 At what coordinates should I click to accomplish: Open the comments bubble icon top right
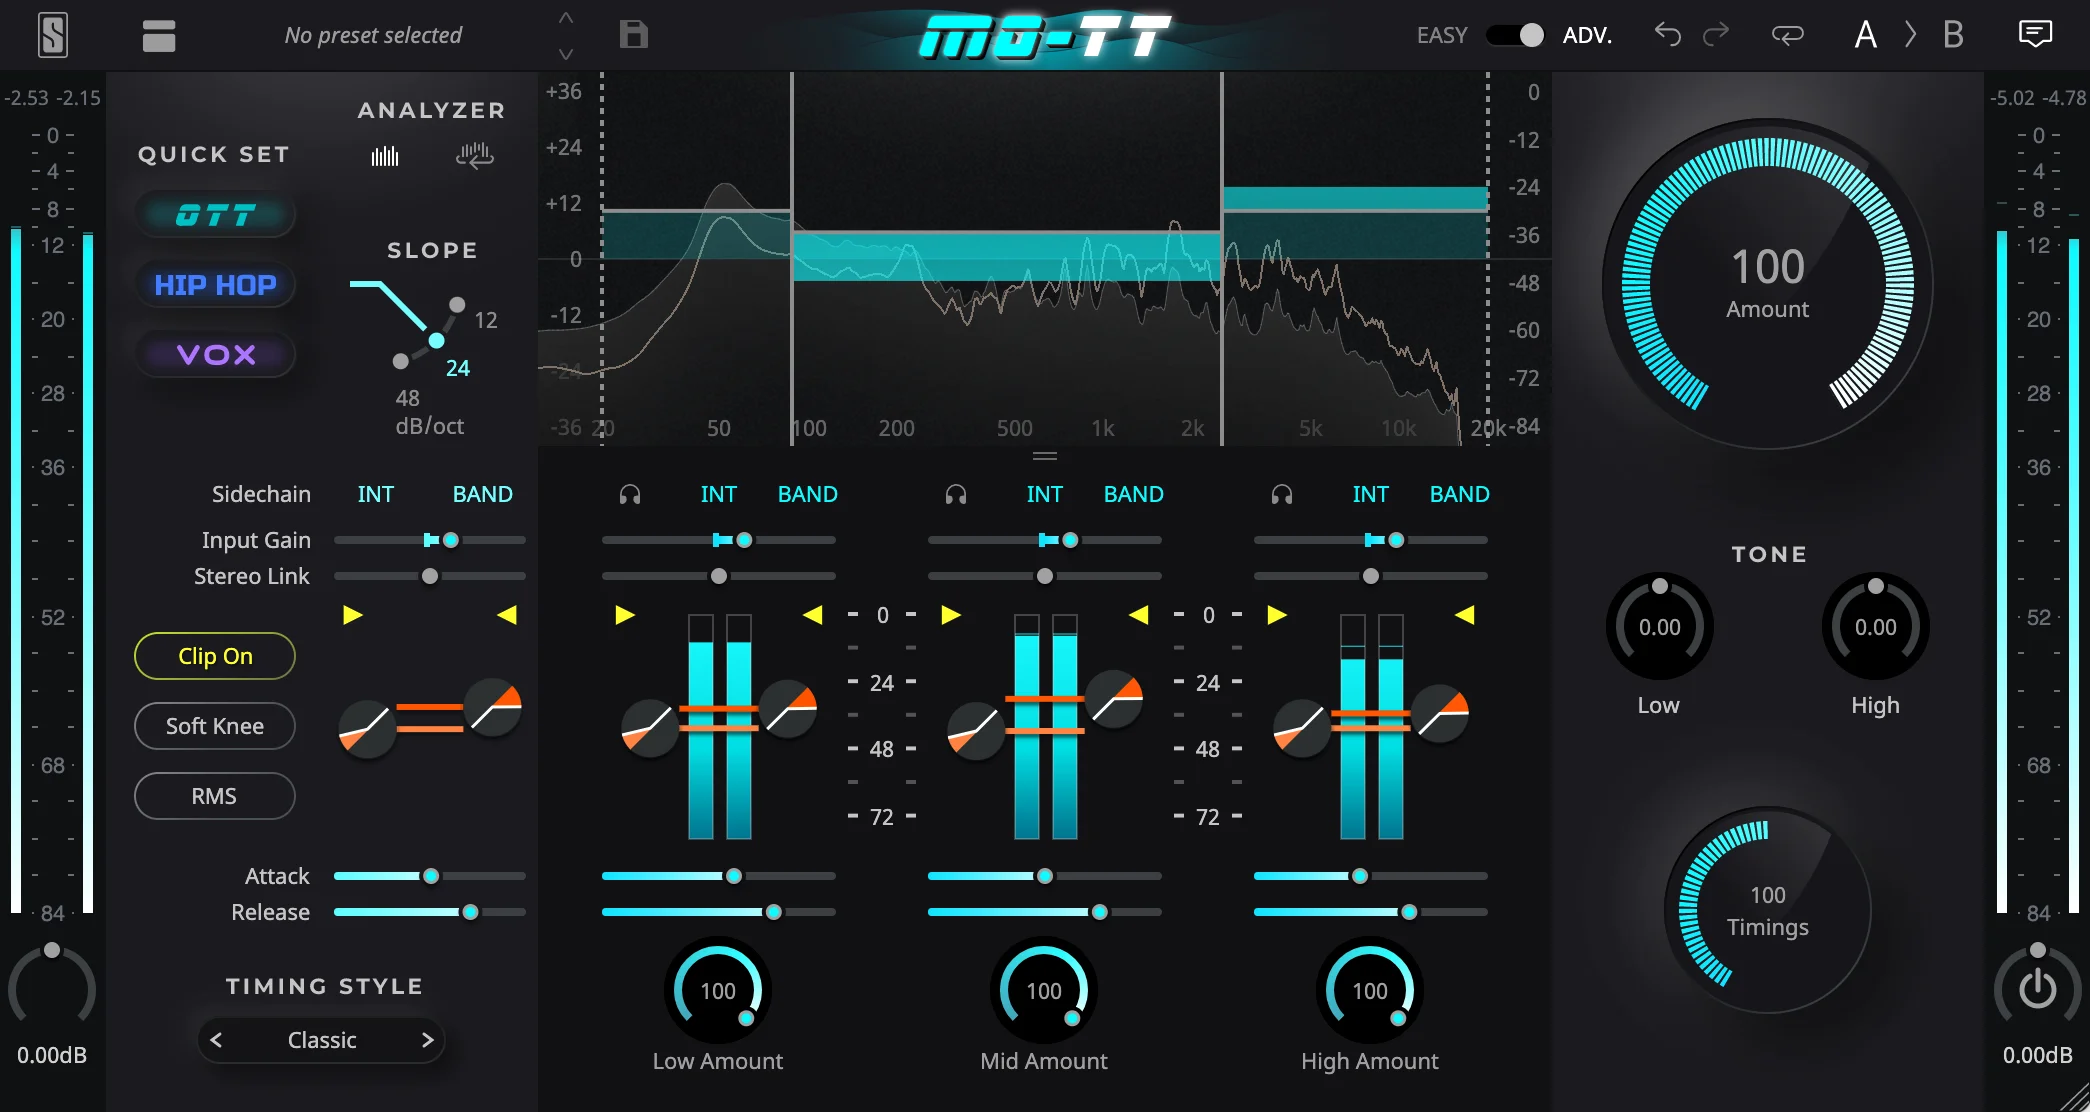(2037, 33)
